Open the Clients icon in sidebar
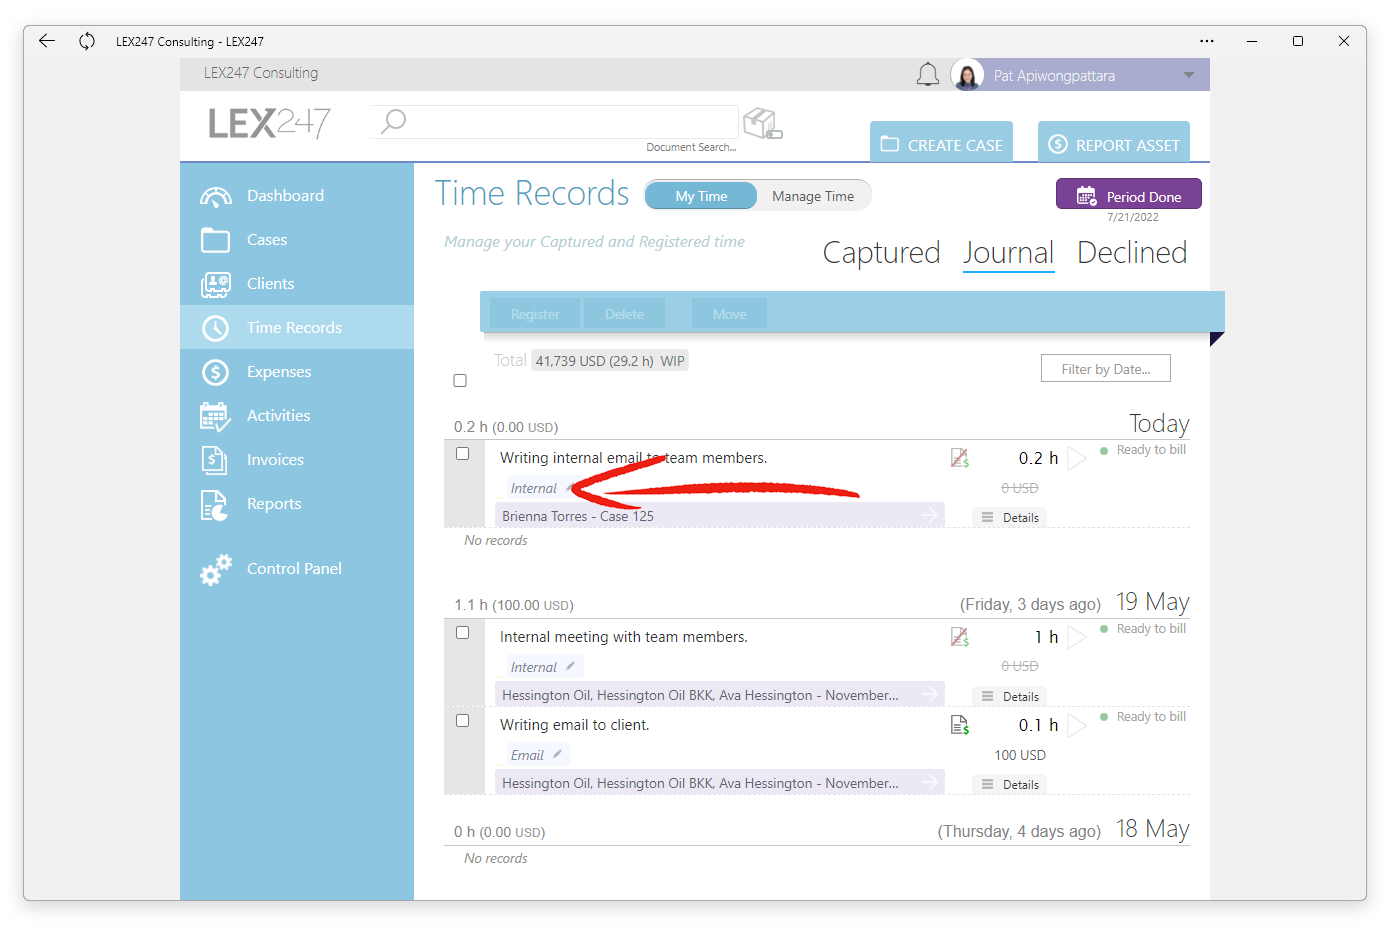The height and width of the screenshot is (925, 1390). pos(215,284)
